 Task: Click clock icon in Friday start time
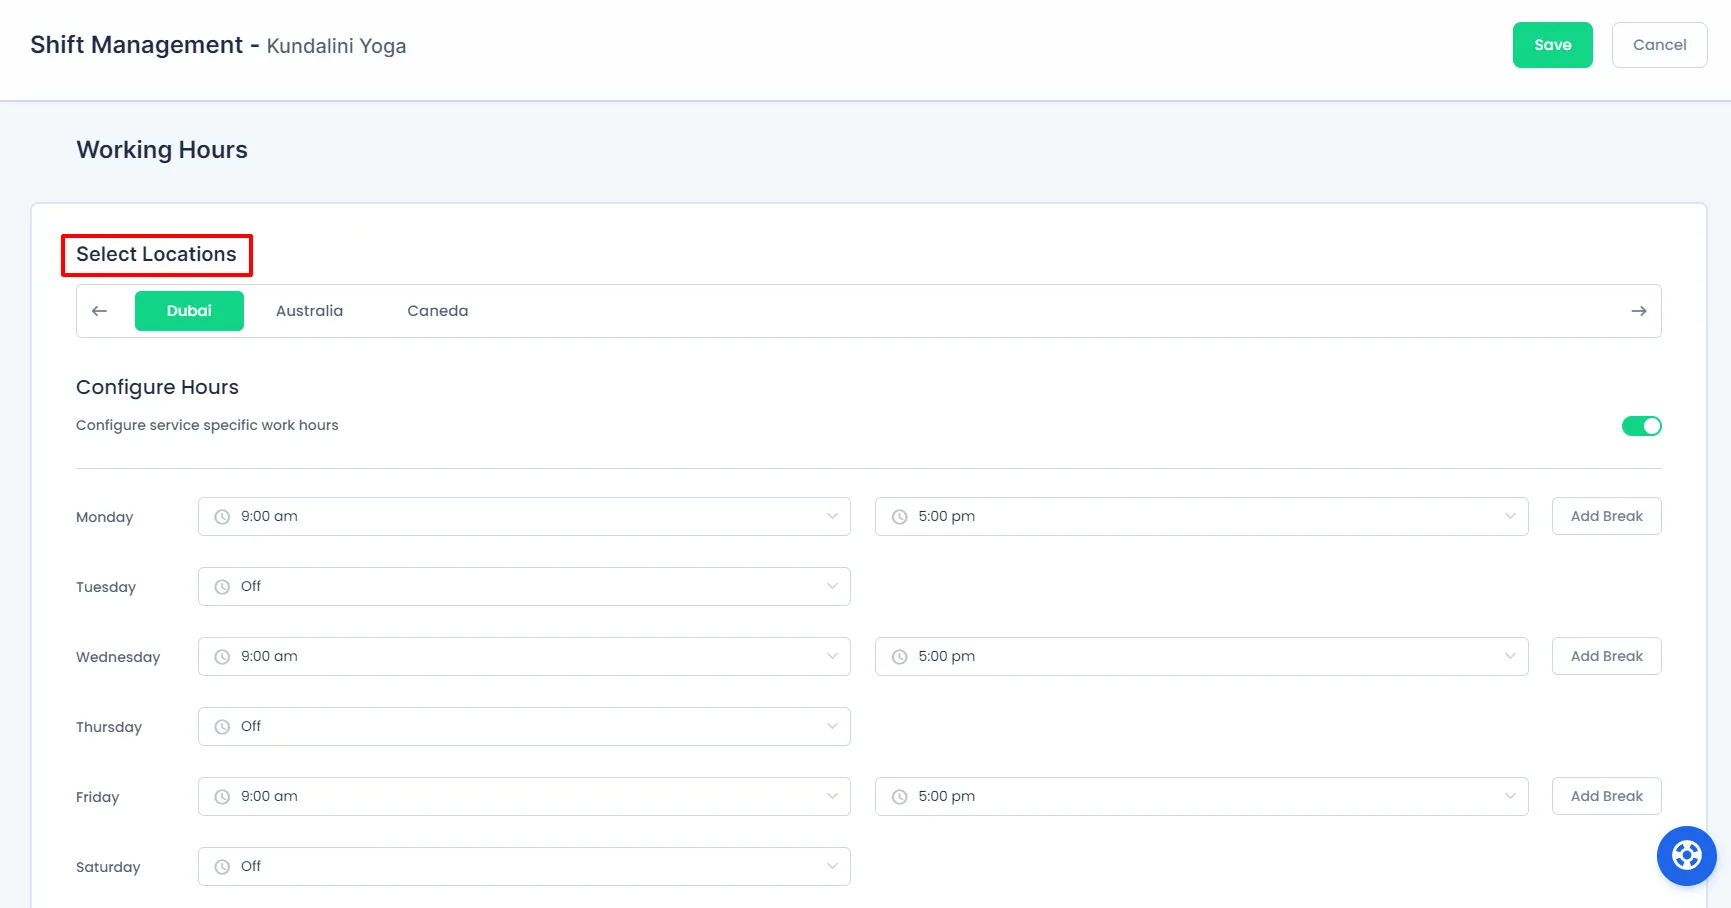[222, 797]
